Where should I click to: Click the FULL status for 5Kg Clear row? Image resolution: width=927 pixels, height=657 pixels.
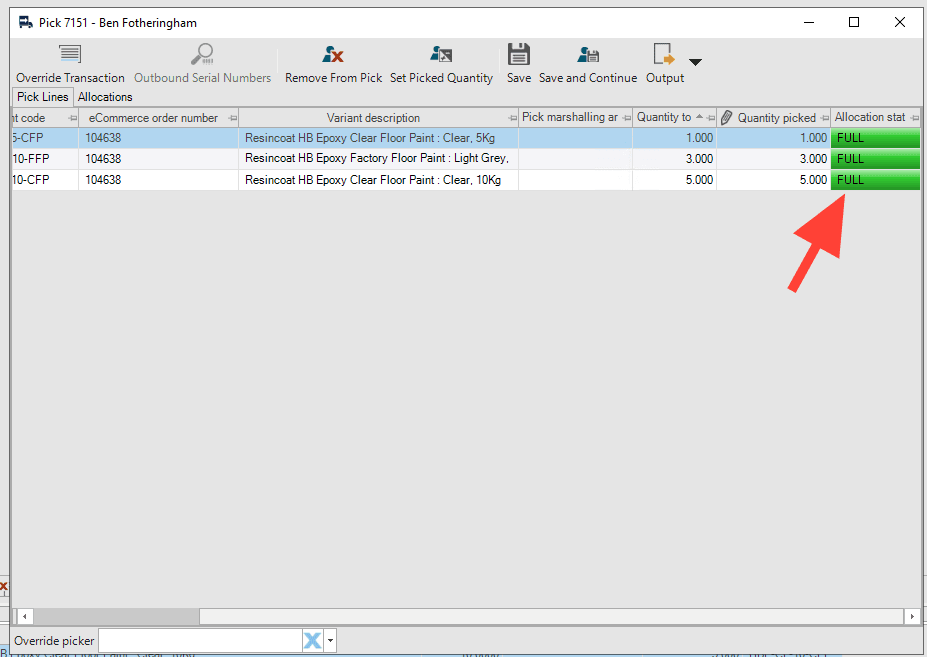tap(875, 138)
